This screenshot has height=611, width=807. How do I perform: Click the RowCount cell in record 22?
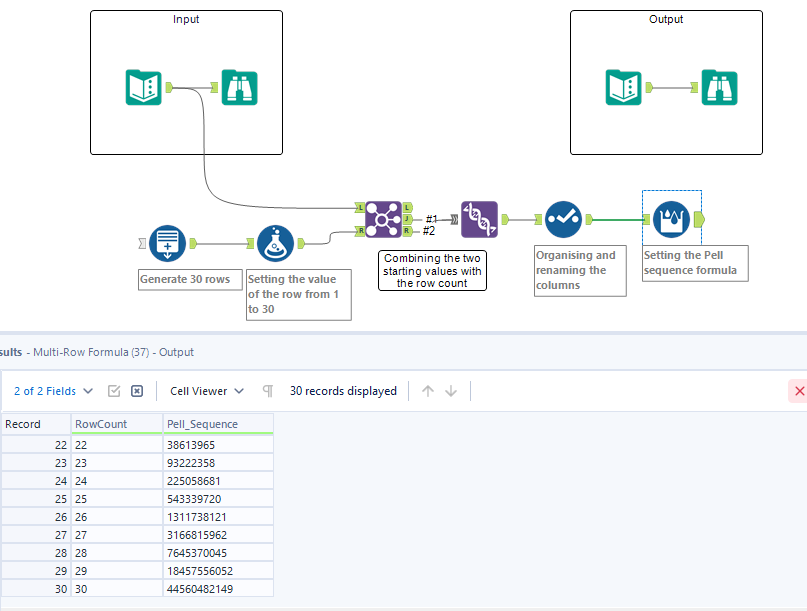coord(117,445)
